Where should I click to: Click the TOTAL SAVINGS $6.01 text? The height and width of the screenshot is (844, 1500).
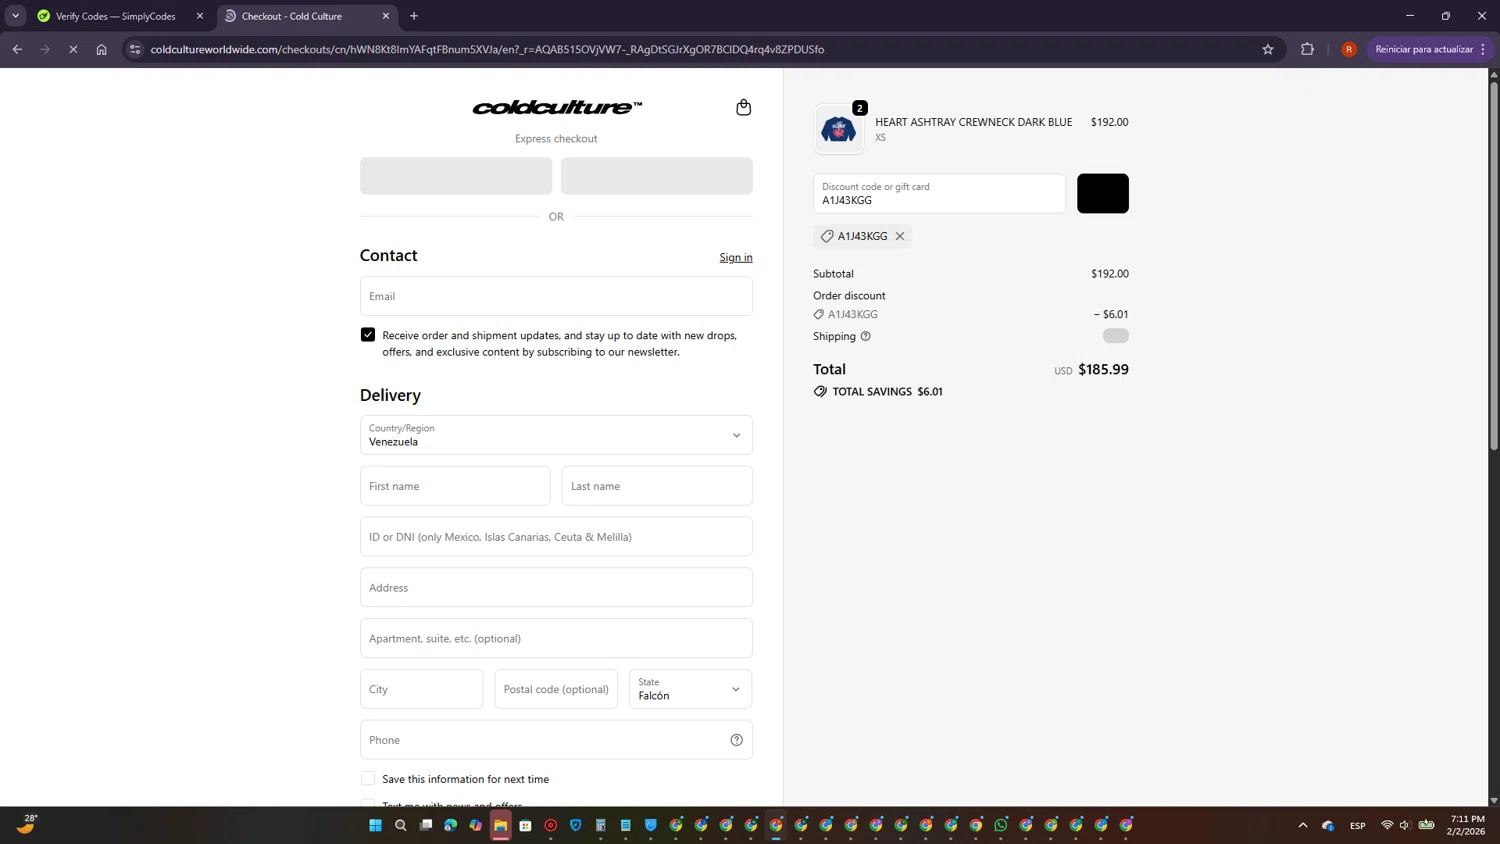click(887, 392)
